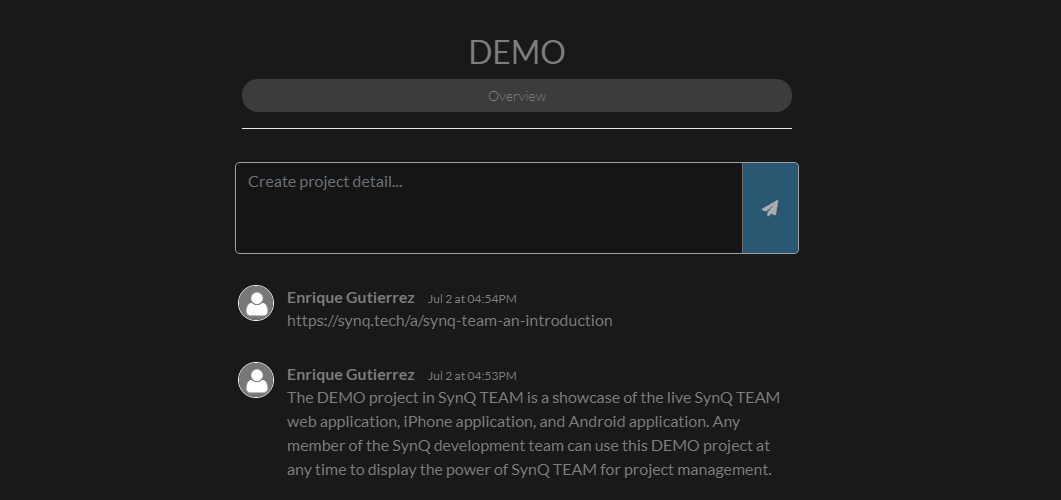Select Enrique Gutierrez name on 04:54PM post
Screen dimensions: 1061x500
pos(351,298)
